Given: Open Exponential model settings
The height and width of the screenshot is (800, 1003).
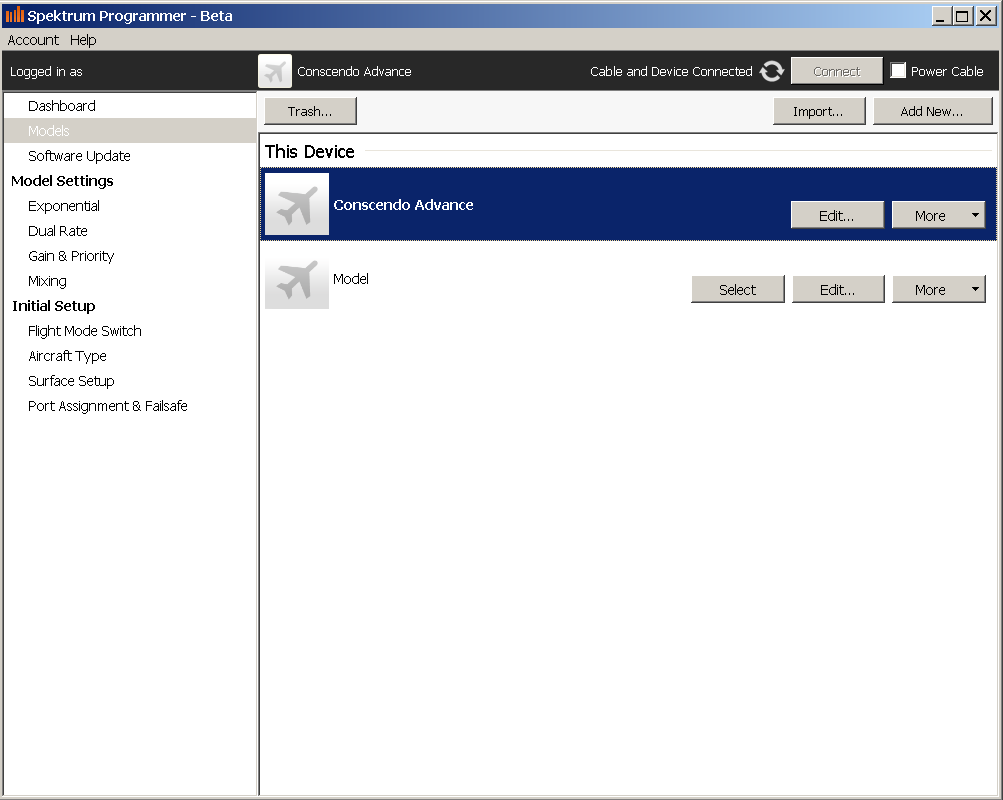Looking at the screenshot, I should (64, 206).
